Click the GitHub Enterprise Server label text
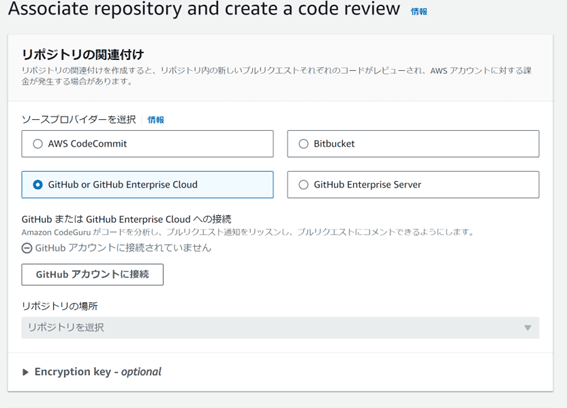 (367, 185)
